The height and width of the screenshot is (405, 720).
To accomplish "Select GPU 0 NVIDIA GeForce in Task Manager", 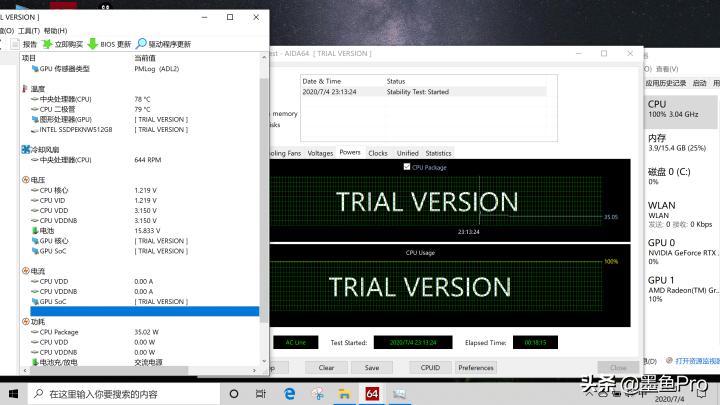I will (x=681, y=251).
